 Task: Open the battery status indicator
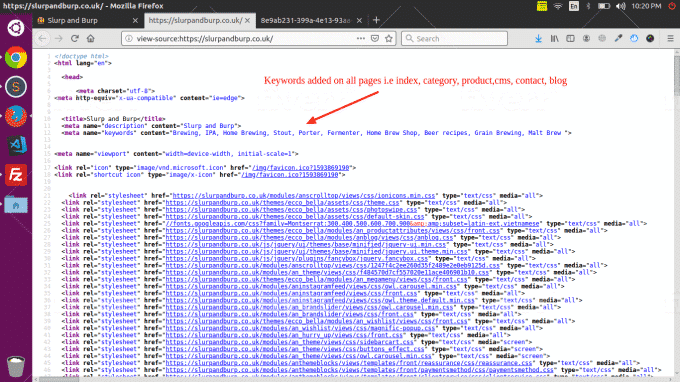pyautogui.click(x=604, y=6)
